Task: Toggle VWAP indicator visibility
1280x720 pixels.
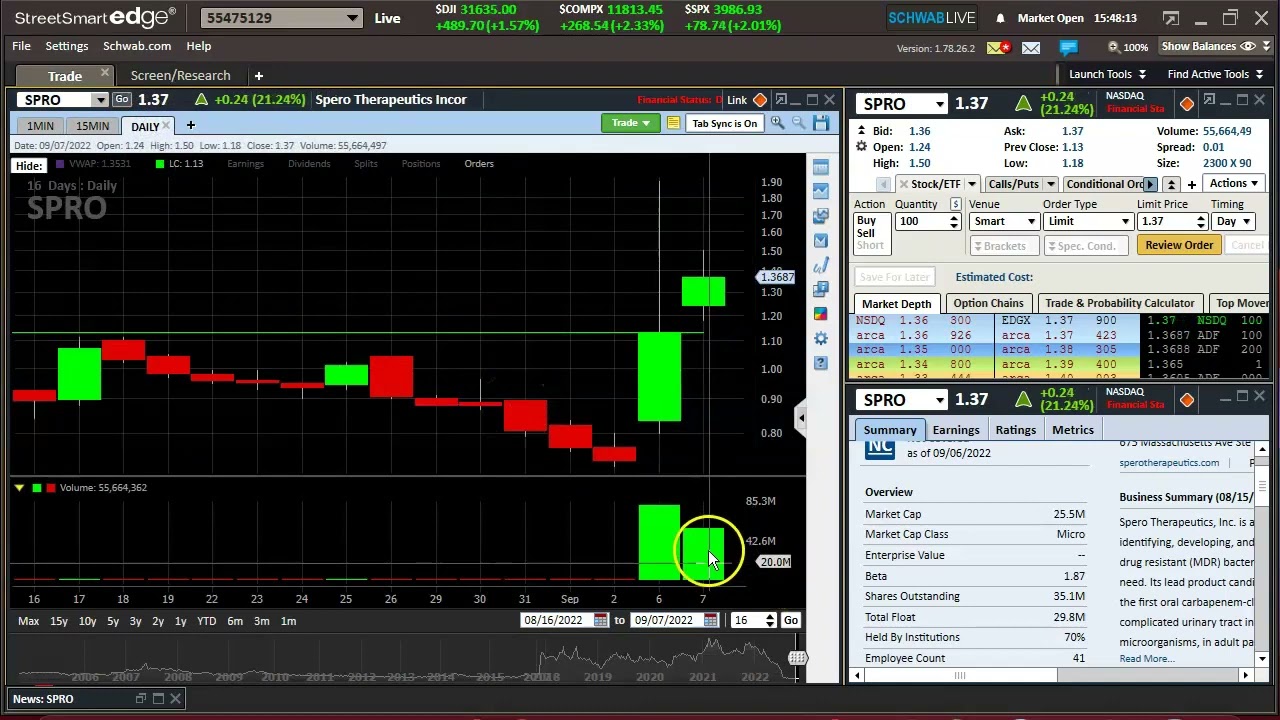Action: (95, 164)
